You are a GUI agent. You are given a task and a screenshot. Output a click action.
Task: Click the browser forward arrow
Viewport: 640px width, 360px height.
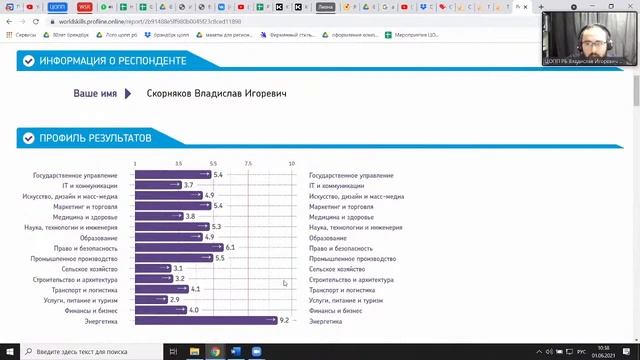pos(22,22)
